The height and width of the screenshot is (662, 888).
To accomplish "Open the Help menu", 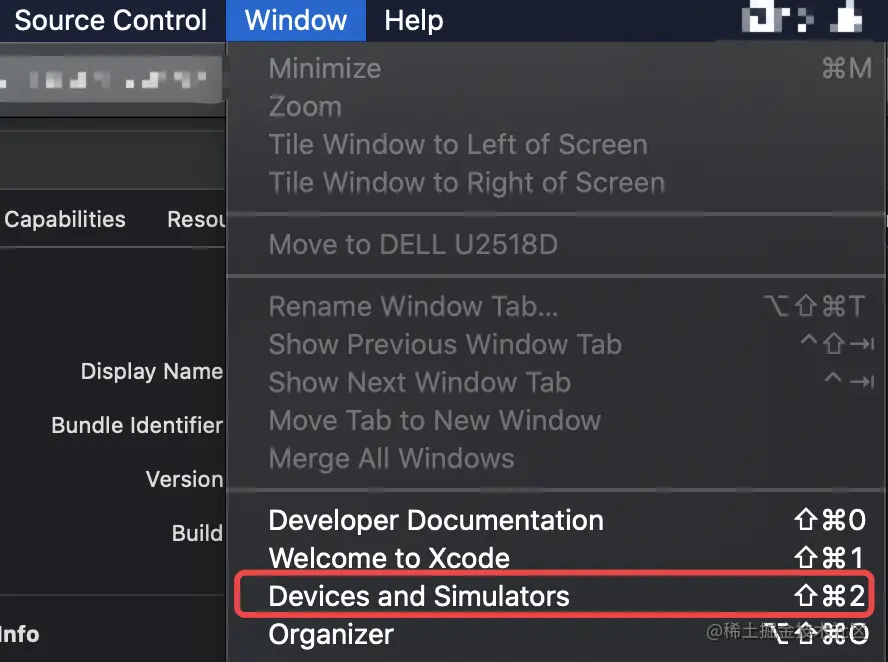I will coord(413,20).
